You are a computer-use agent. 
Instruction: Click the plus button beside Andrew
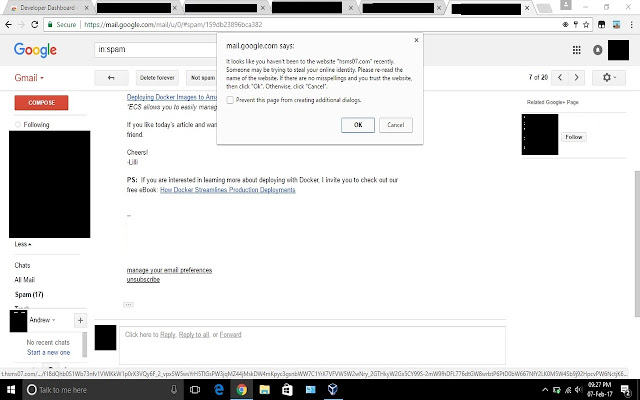click(x=80, y=320)
